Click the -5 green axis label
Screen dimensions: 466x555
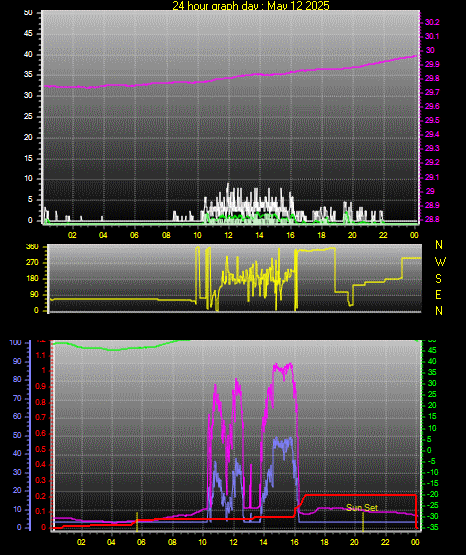click(x=431, y=461)
